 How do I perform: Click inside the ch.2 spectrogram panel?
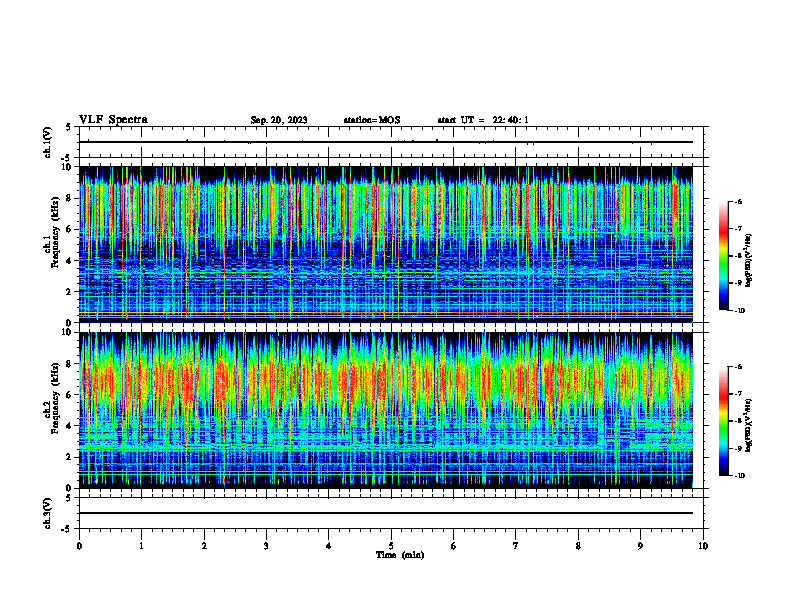click(386, 410)
